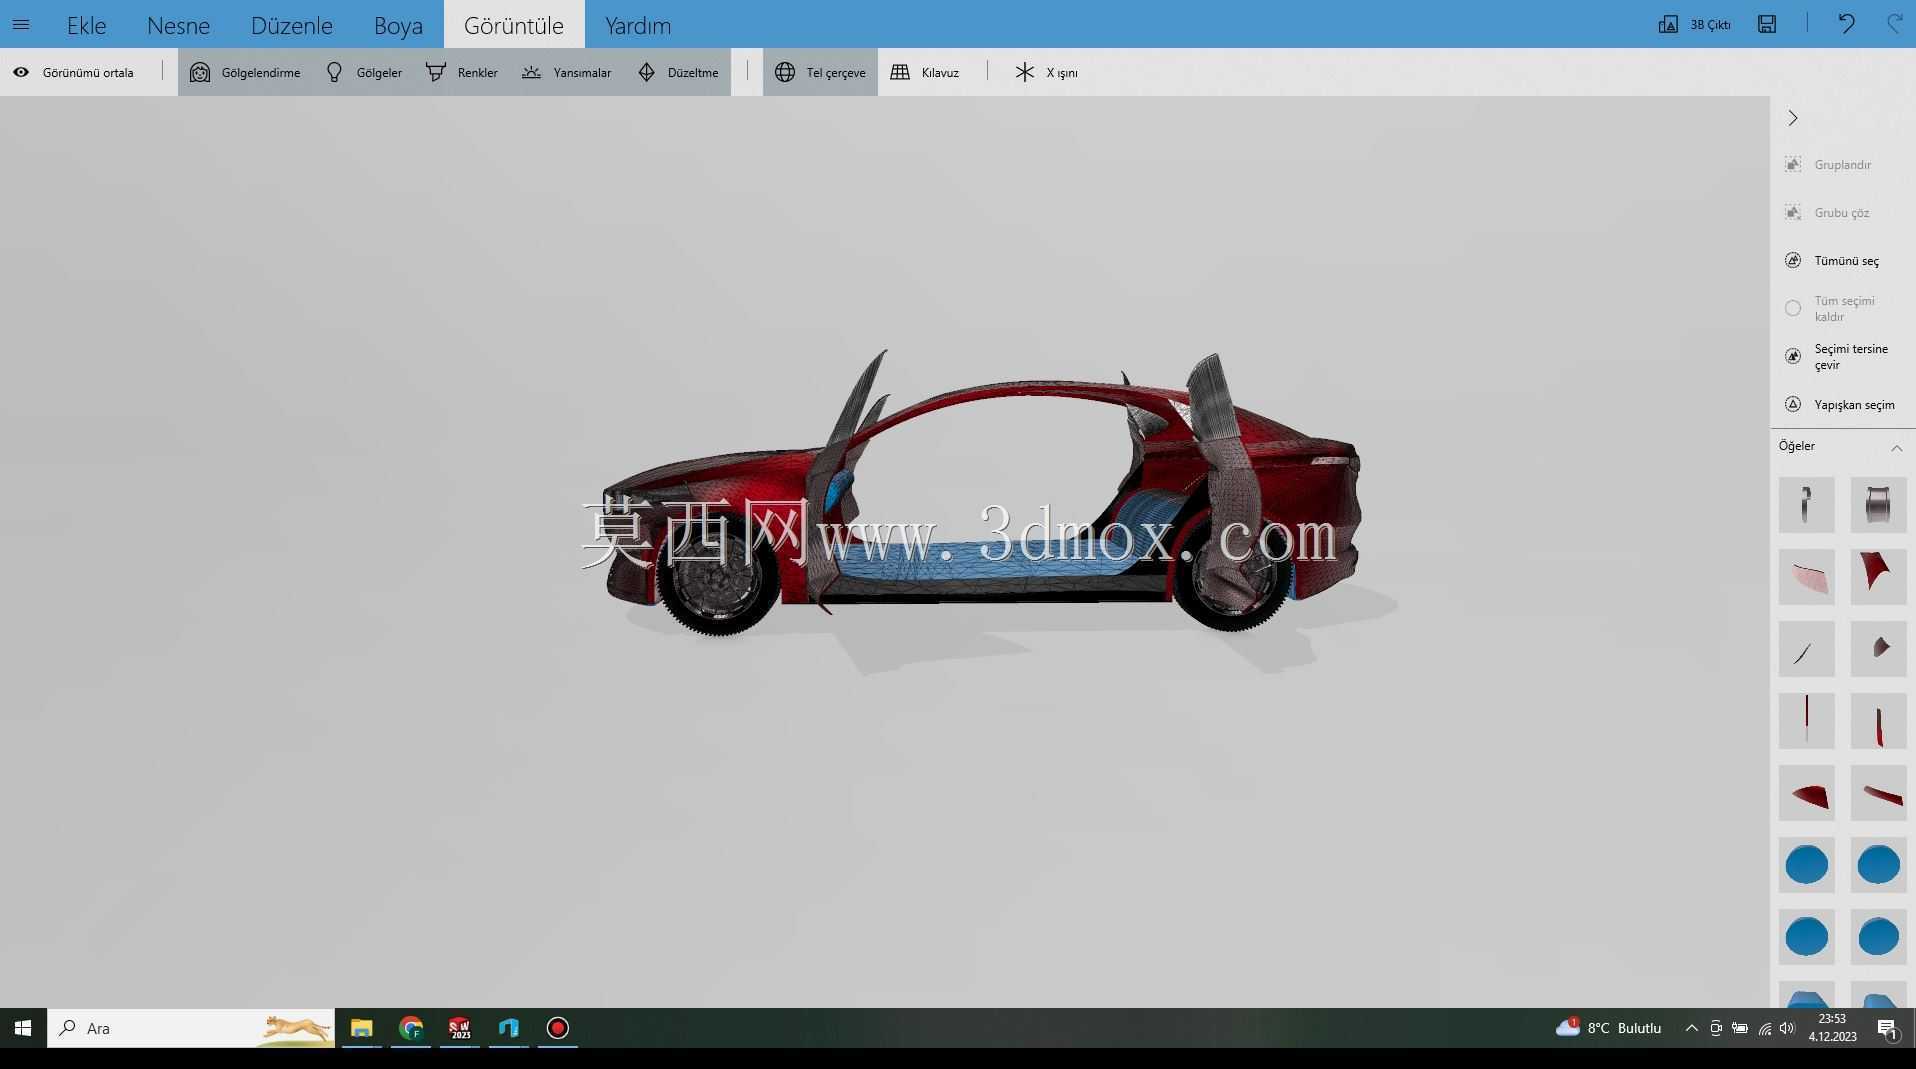Collapse the right side panel chevron
This screenshot has width=1916, height=1069.
(1793, 118)
